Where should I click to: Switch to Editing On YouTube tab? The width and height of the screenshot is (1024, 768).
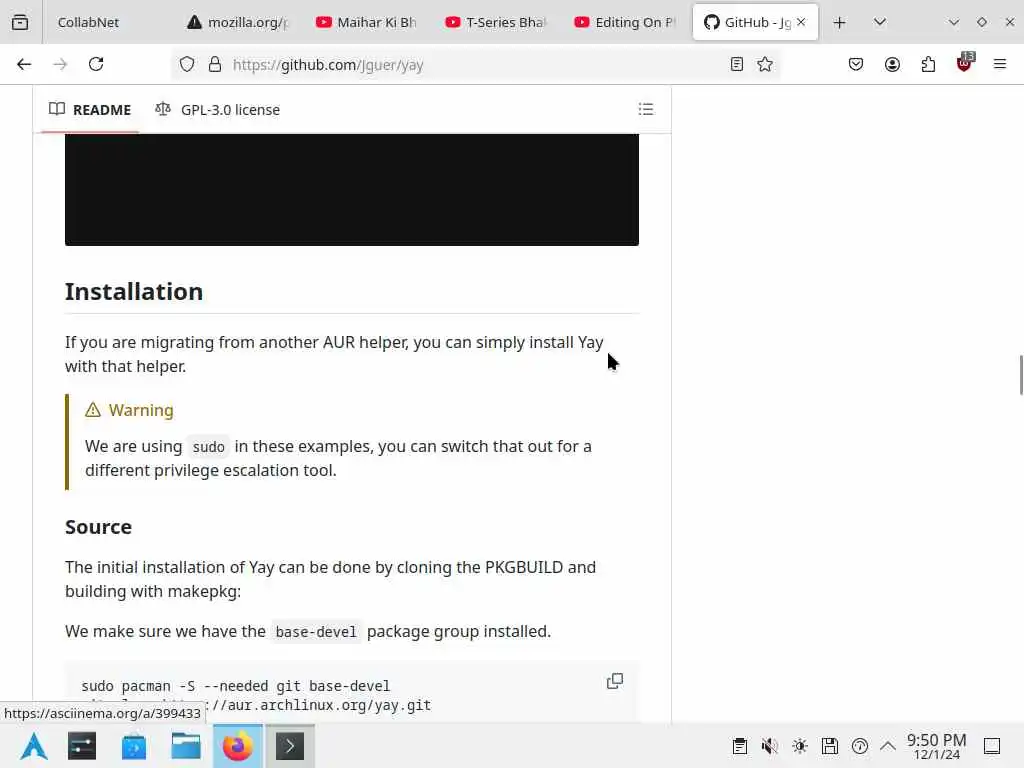pyautogui.click(x=626, y=22)
